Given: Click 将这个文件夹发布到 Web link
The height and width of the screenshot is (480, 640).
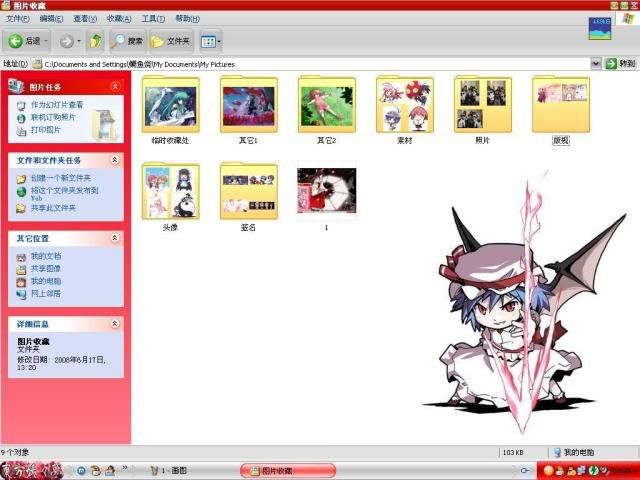Looking at the screenshot, I should (64, 193).
